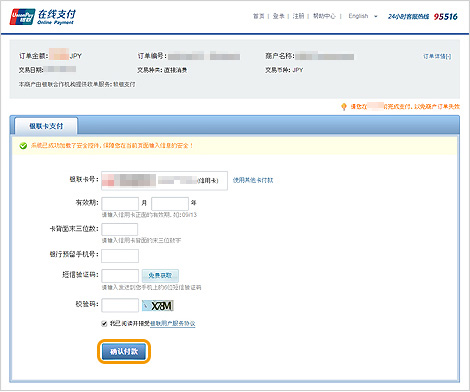This screenshot has height=392, width=470.
Task: Go to 首页 in top navigation
Action: coord(258,16)
